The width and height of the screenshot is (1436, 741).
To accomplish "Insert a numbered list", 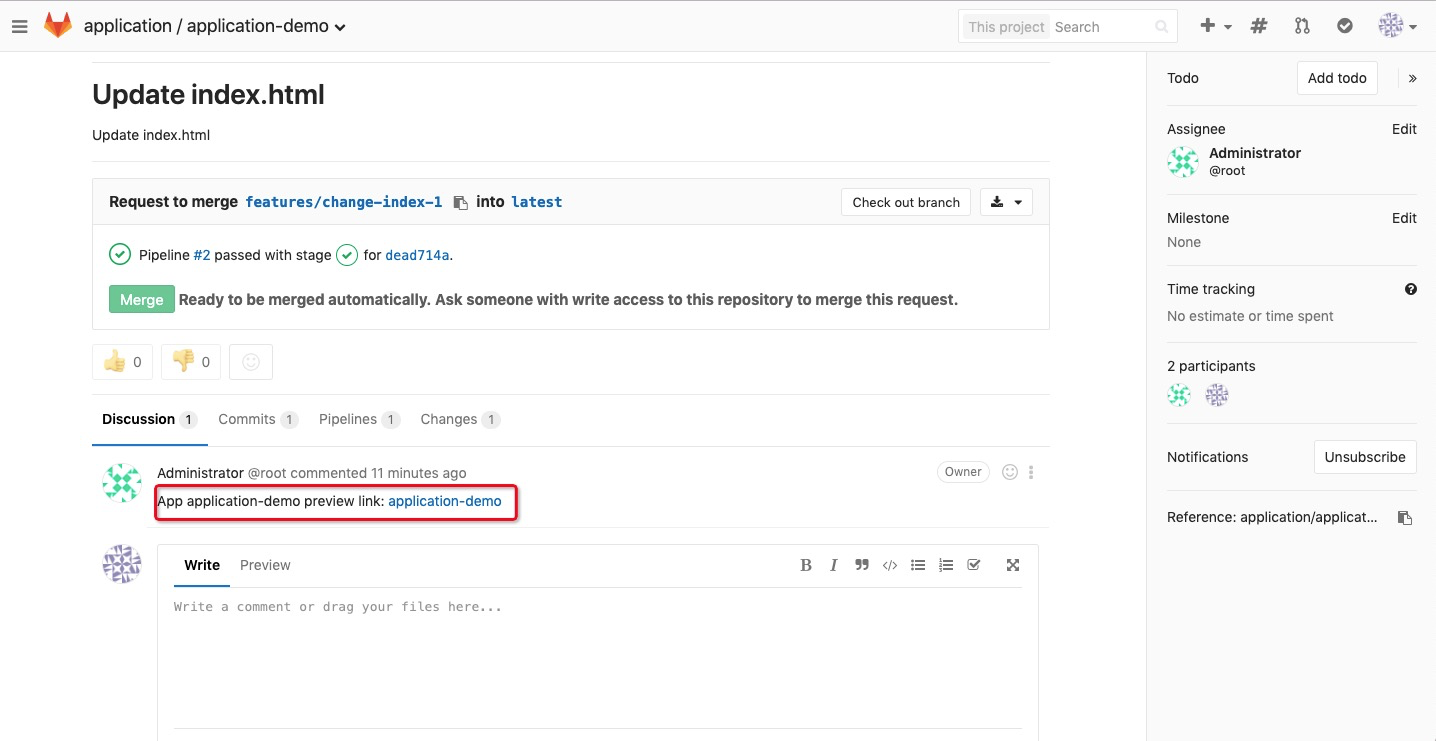I will 945,565.
